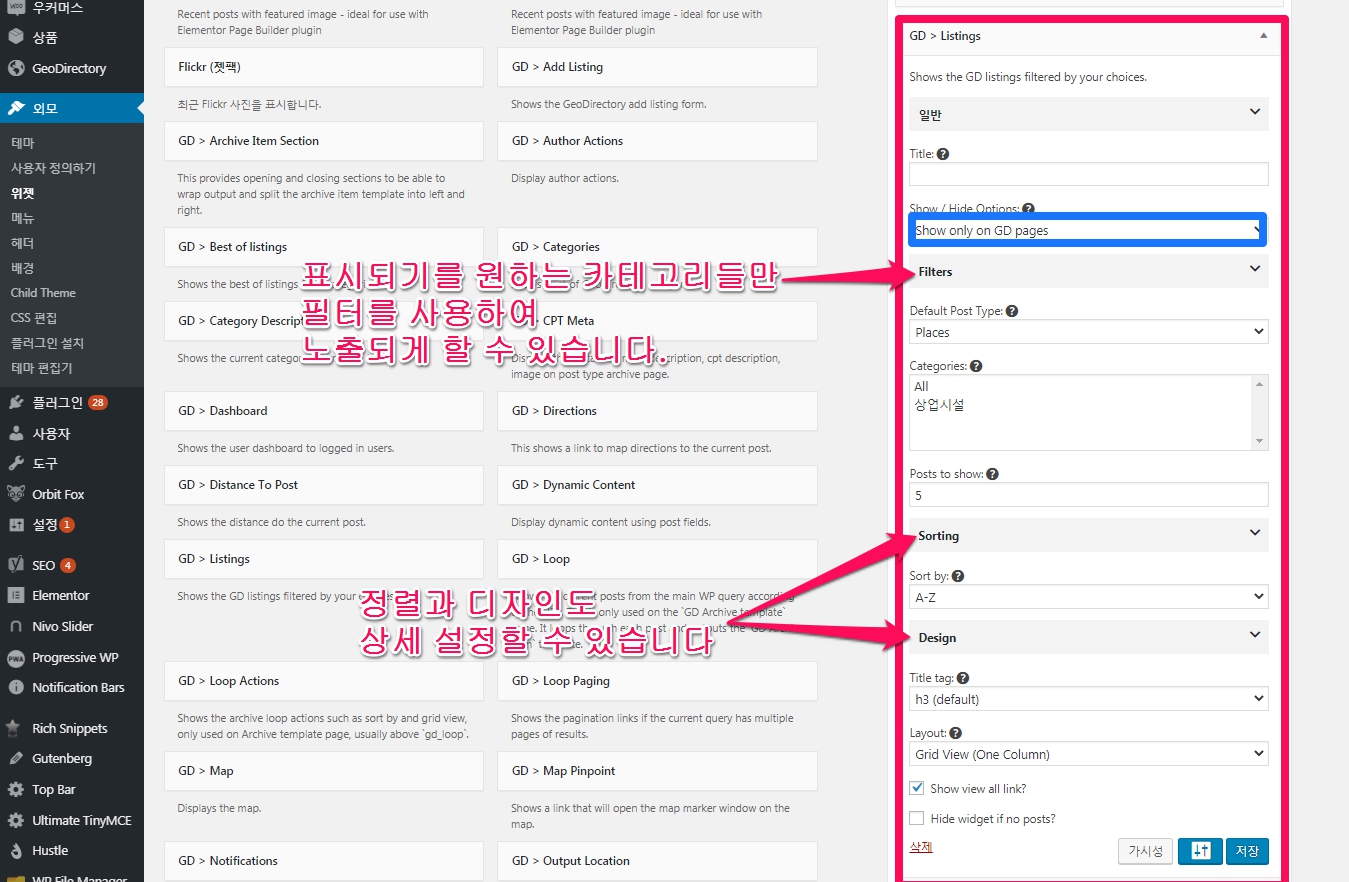Click the 삭제 delete link
The width and height of the screenshot is (1349, 882).
(921, 847)
